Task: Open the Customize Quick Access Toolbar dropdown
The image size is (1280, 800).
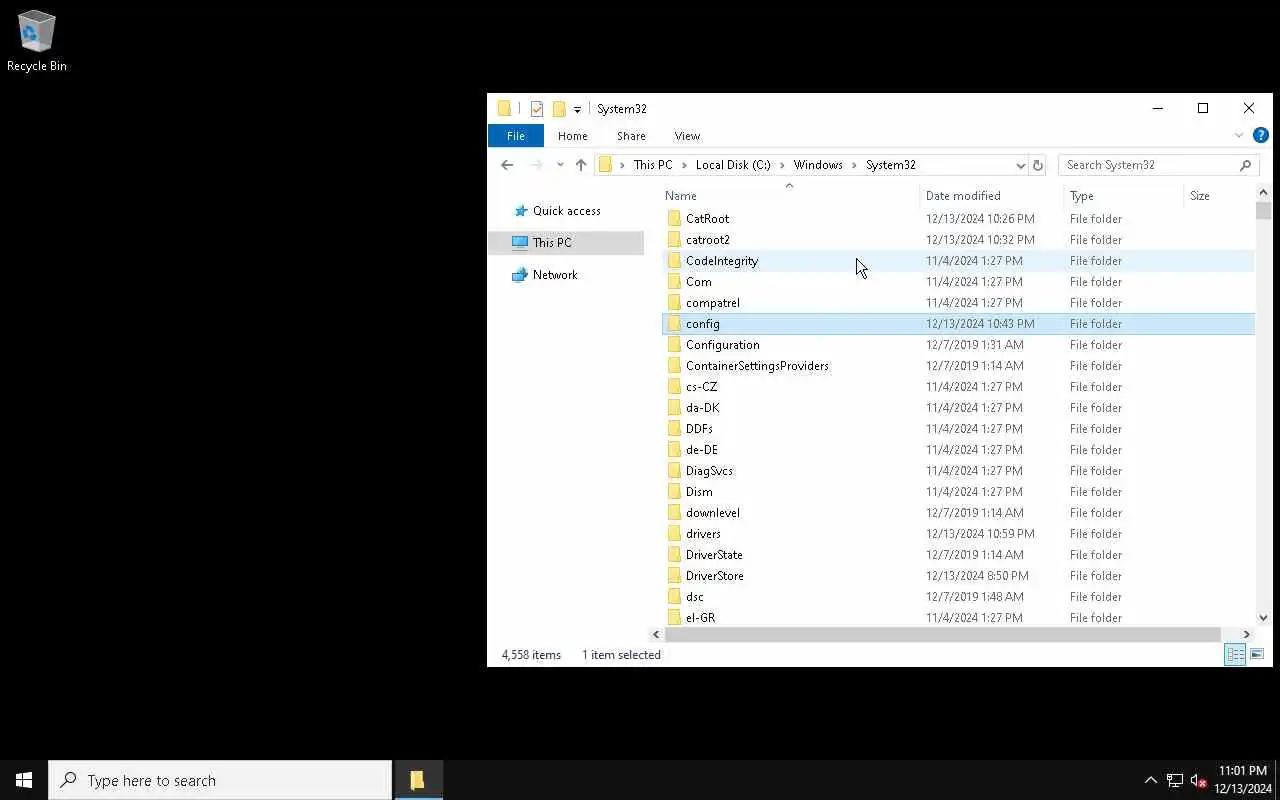Action: coord(577,110)
